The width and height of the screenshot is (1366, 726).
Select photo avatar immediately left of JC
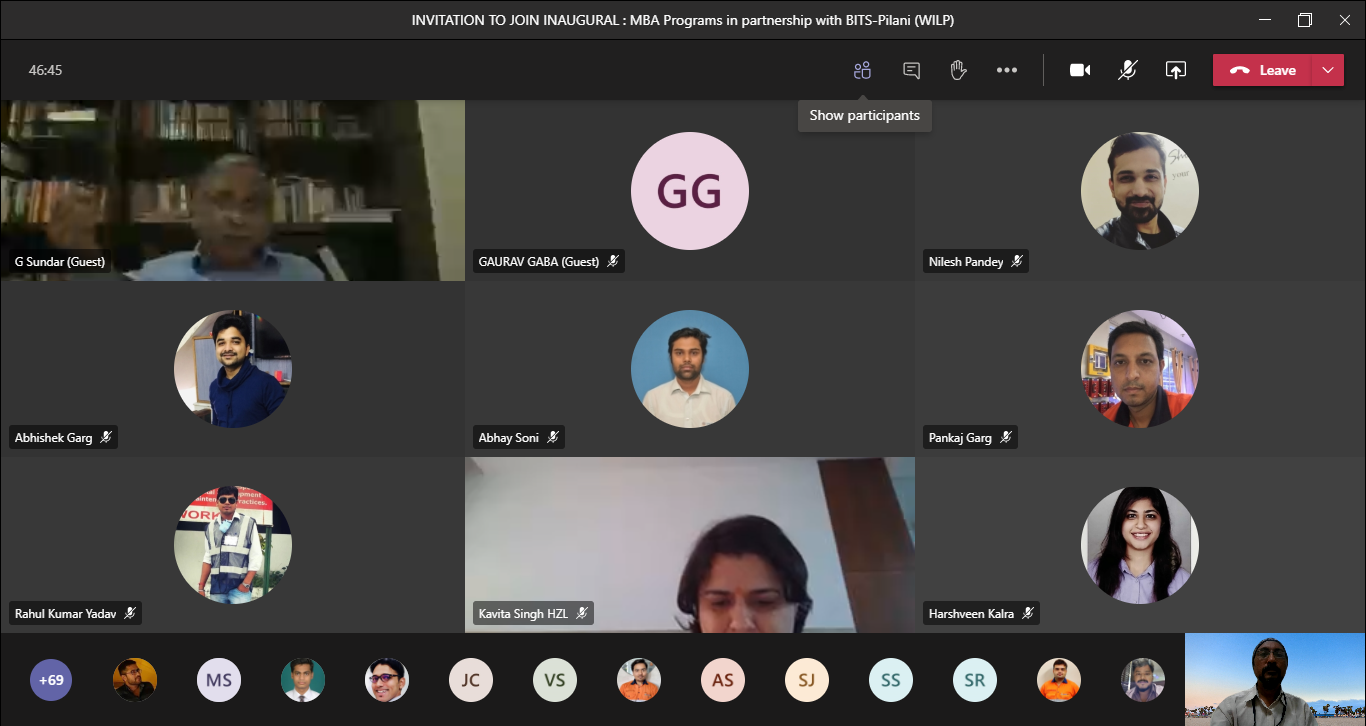[x=387, y=680]
